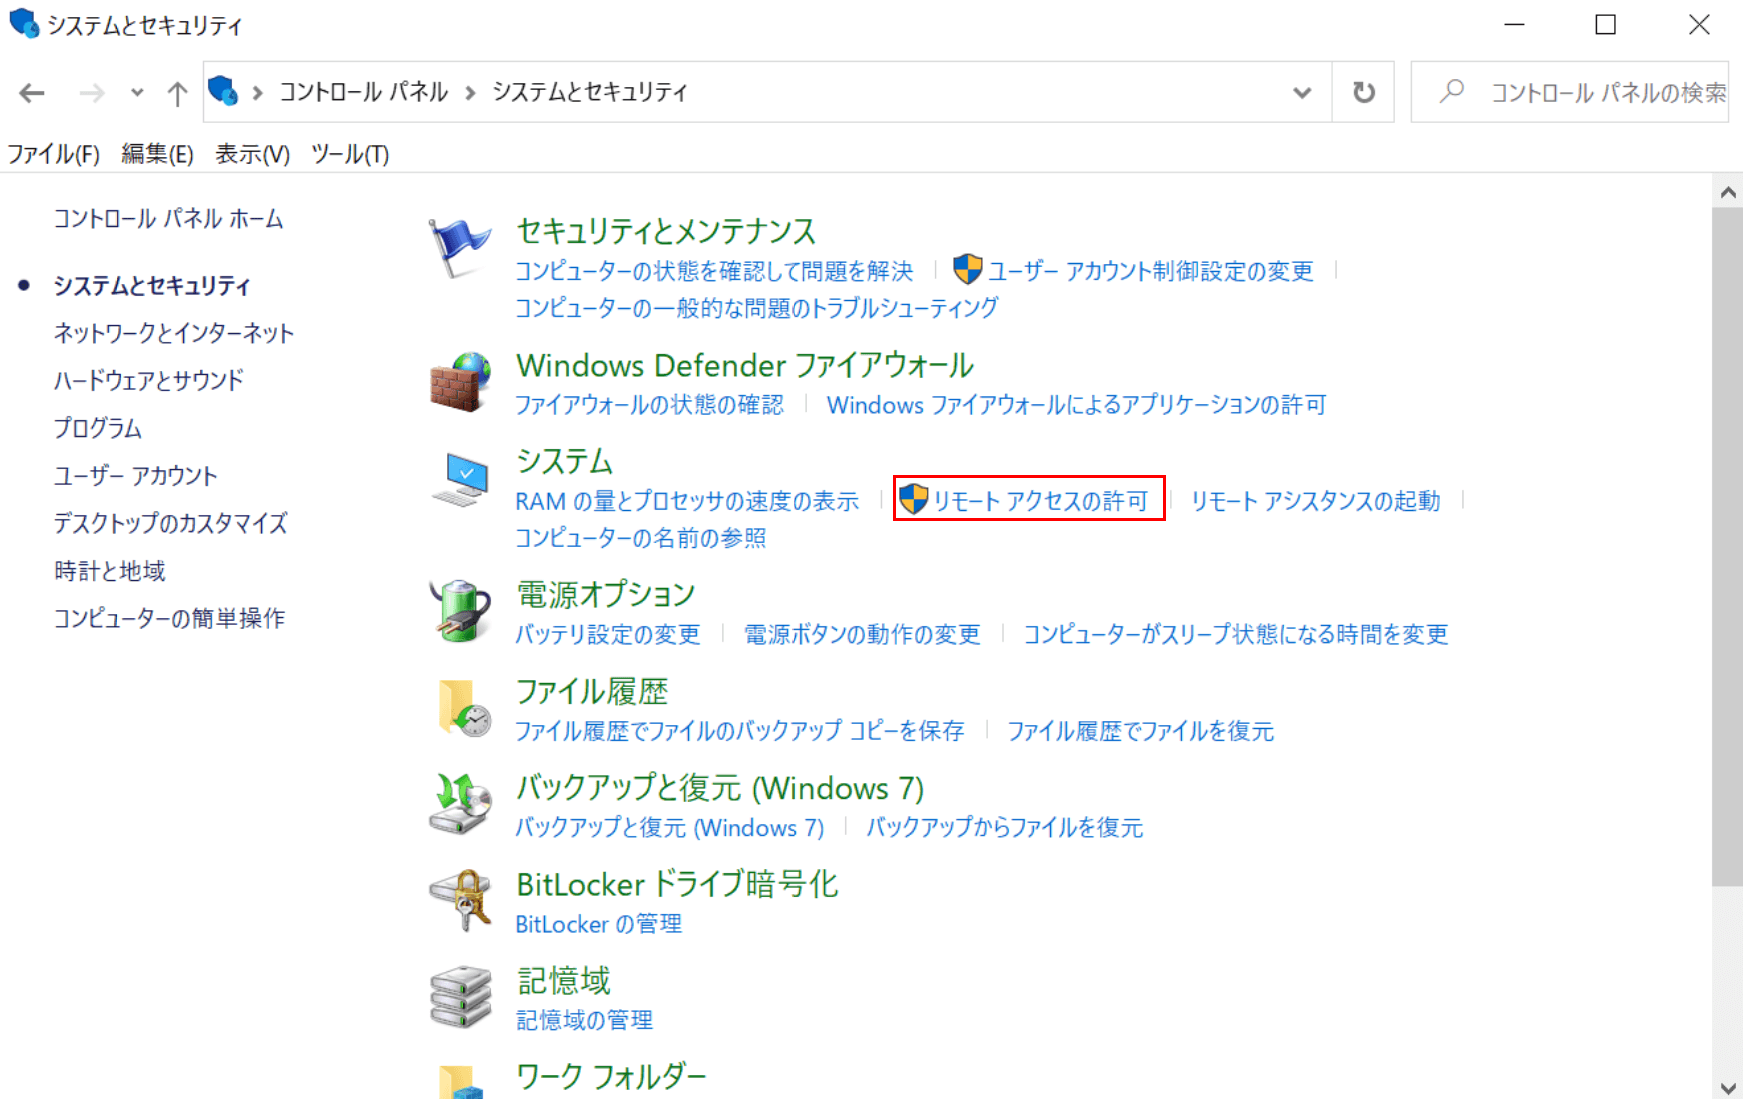Viewport: 1743px width, 1099px height.
Task: Click BitLocker の管理 link
Action: tap(599, 924)
